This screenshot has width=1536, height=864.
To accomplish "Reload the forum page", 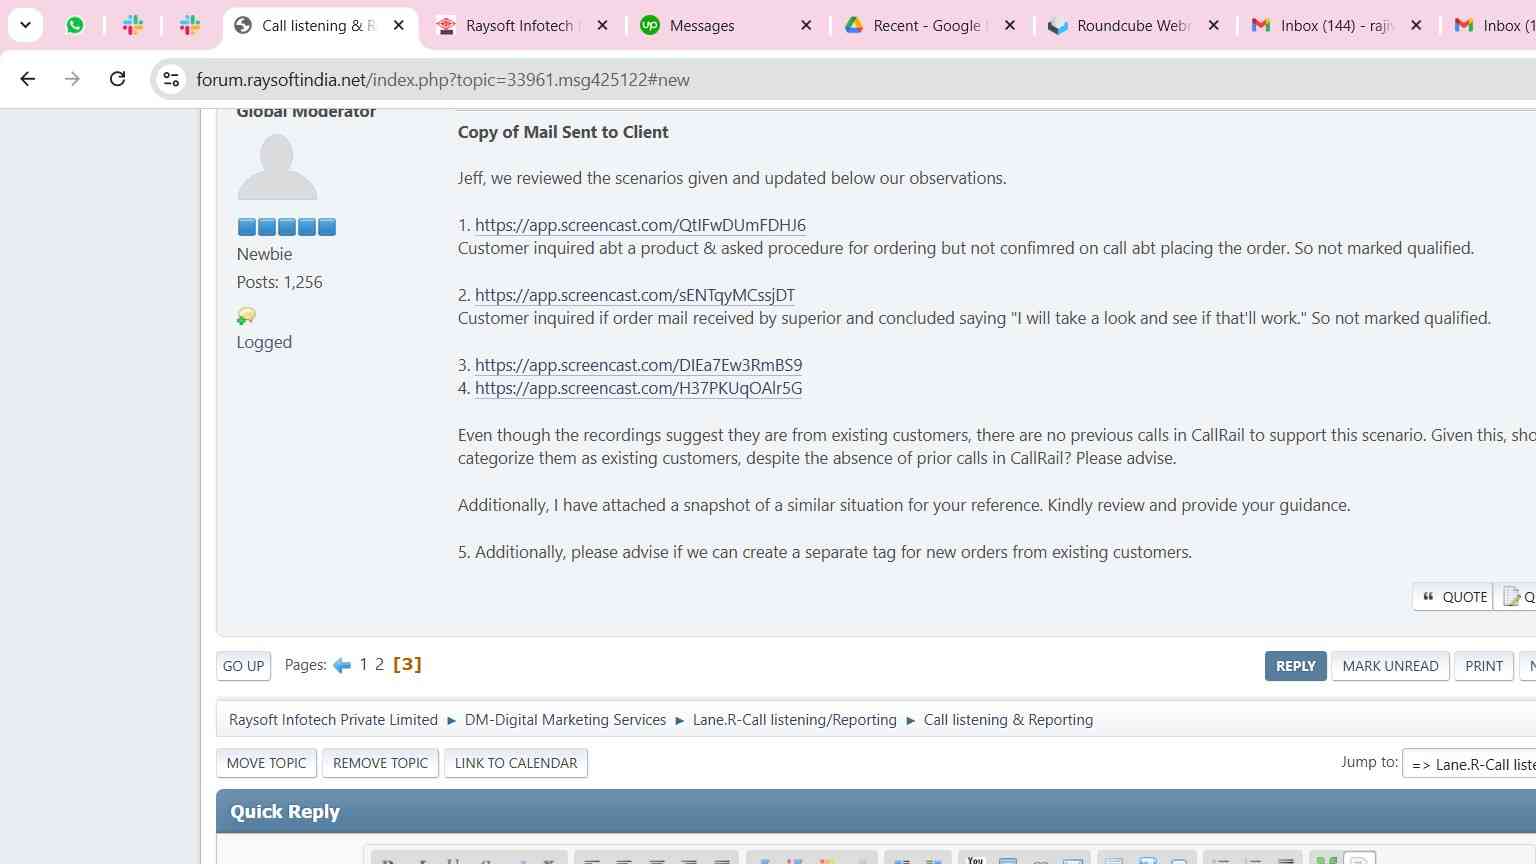I will (117, 79).
